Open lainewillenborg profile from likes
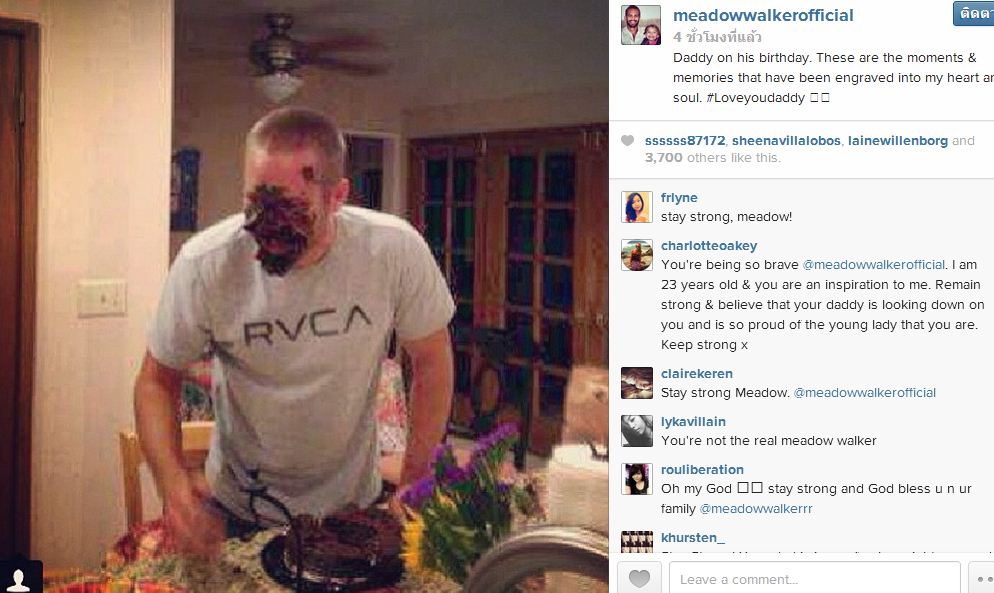This screenshot has height=593, width=994. pyautogui.click(x=898, y=141)
